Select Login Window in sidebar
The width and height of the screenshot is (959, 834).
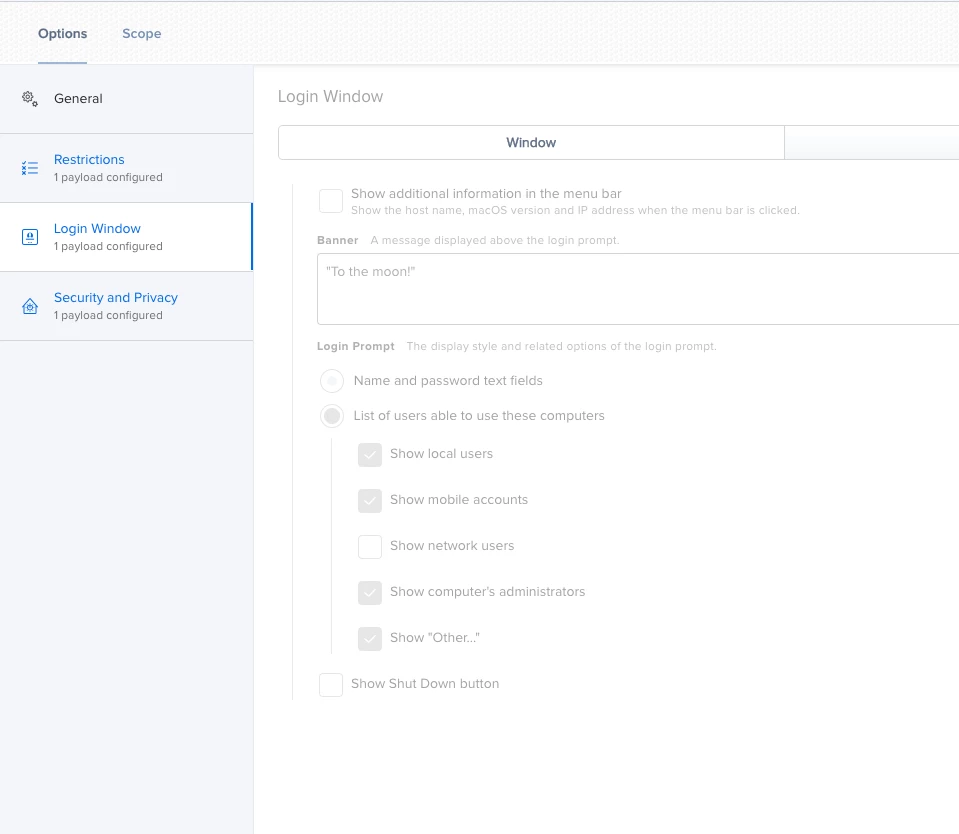click(x=127, y=237)
